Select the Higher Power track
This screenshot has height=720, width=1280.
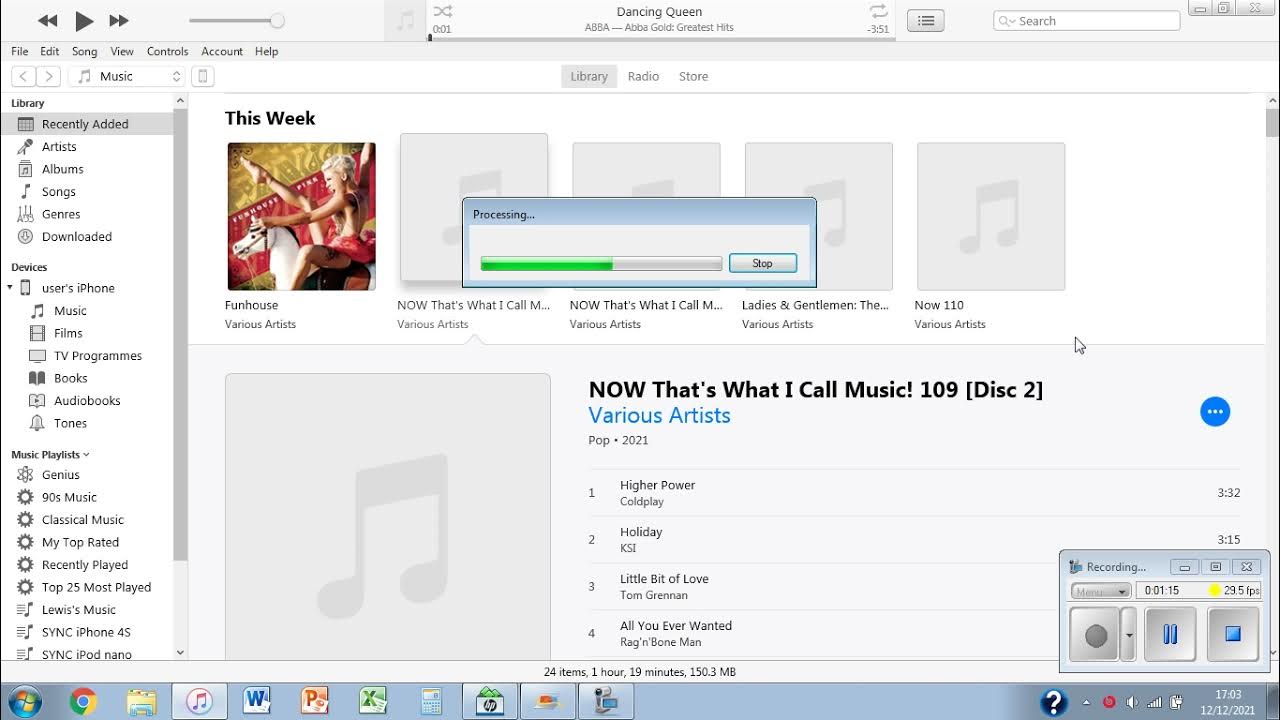tap(914, 493)
